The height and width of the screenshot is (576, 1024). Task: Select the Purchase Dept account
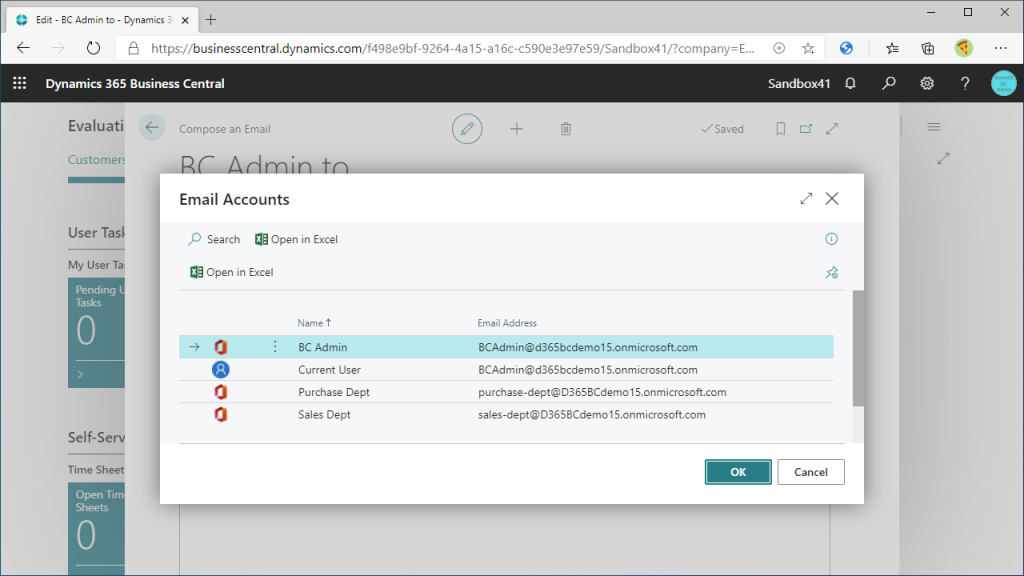click(x=333, y=392)
